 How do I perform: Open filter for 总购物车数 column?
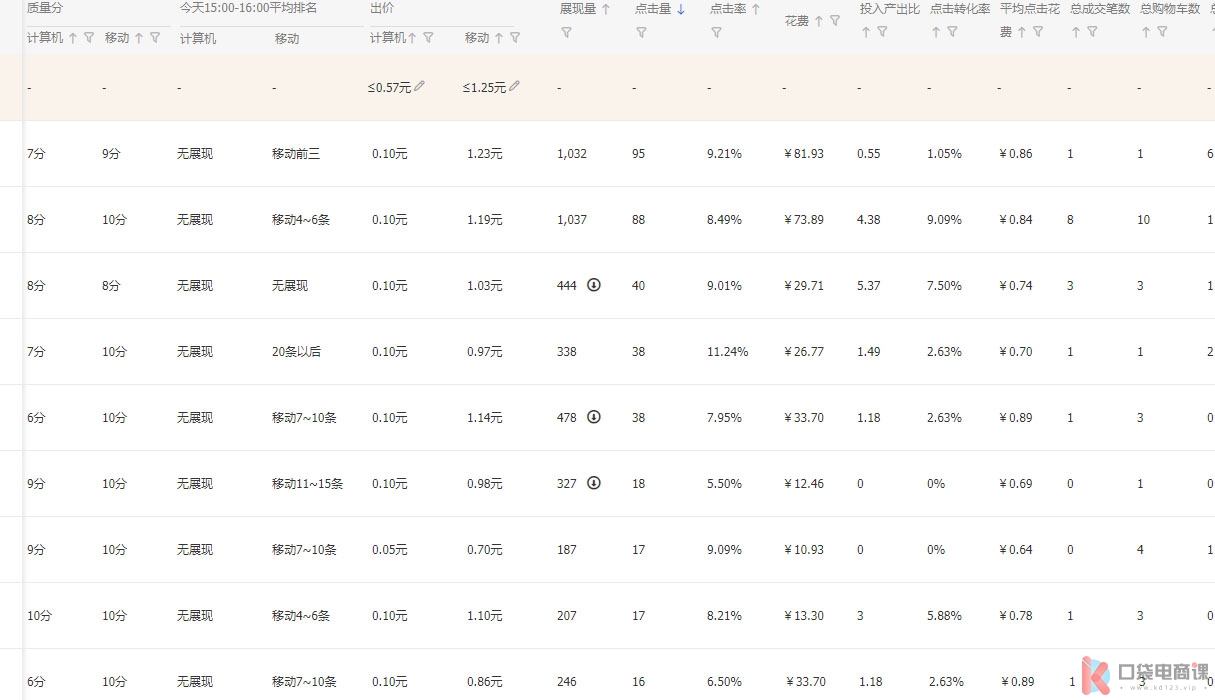[x=1162, y=32]
